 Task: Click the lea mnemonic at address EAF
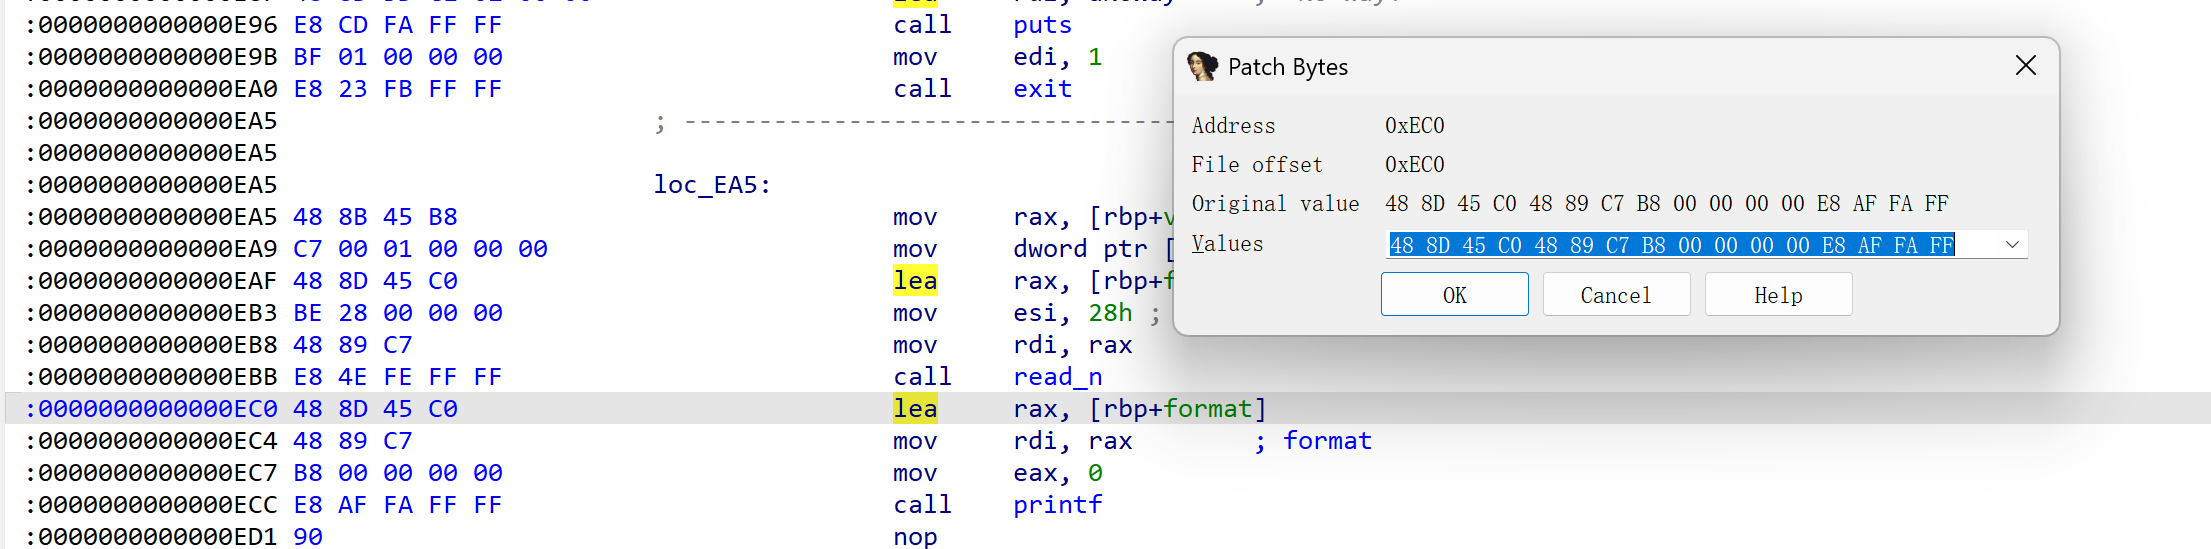[x=915, y=281]
